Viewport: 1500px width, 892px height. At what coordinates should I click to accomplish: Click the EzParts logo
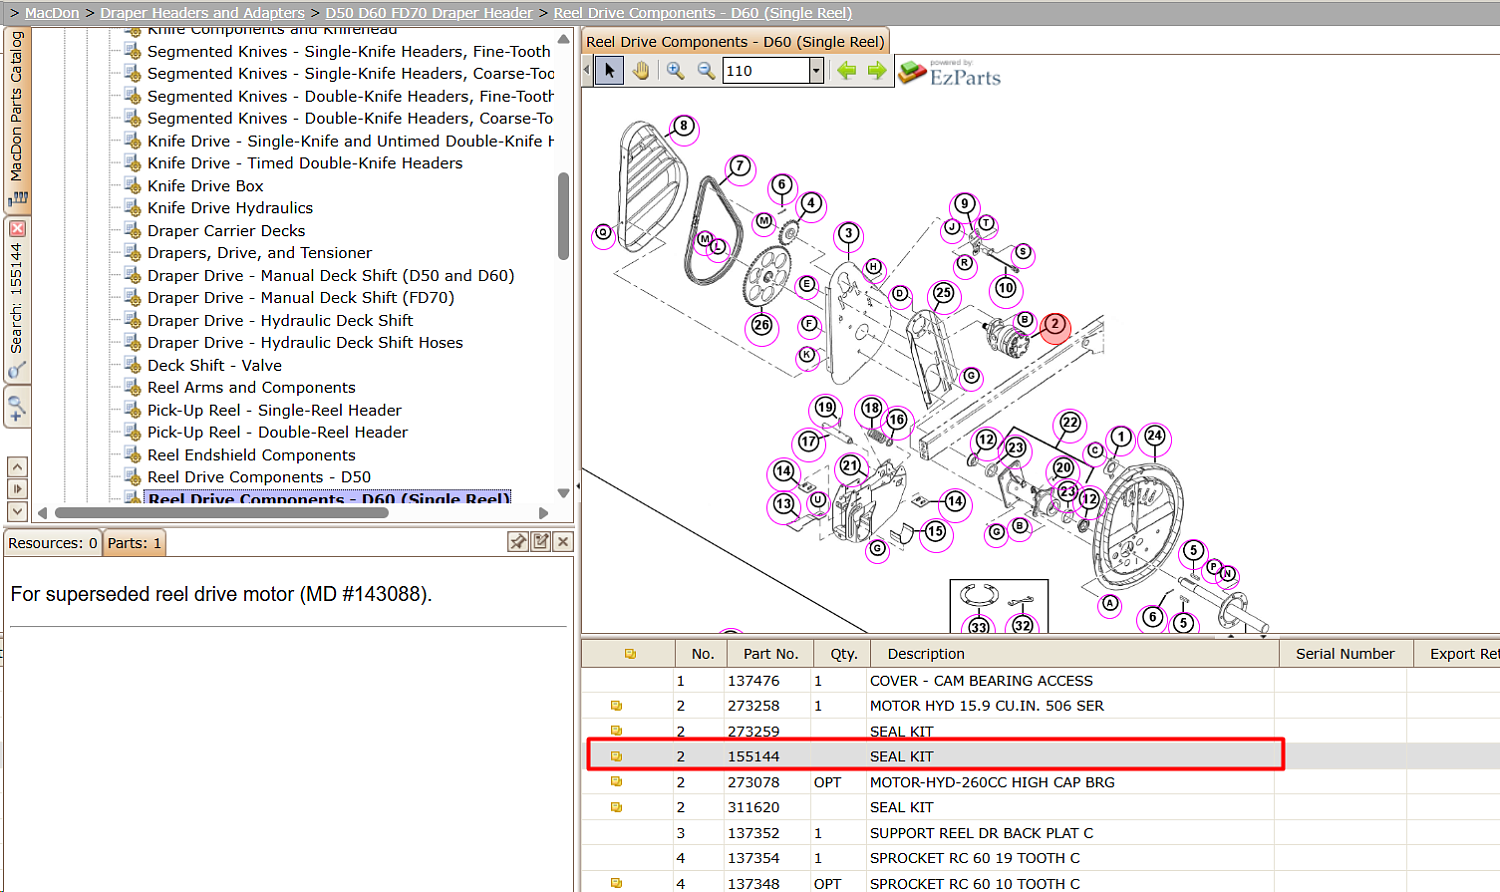click(950, 73)
